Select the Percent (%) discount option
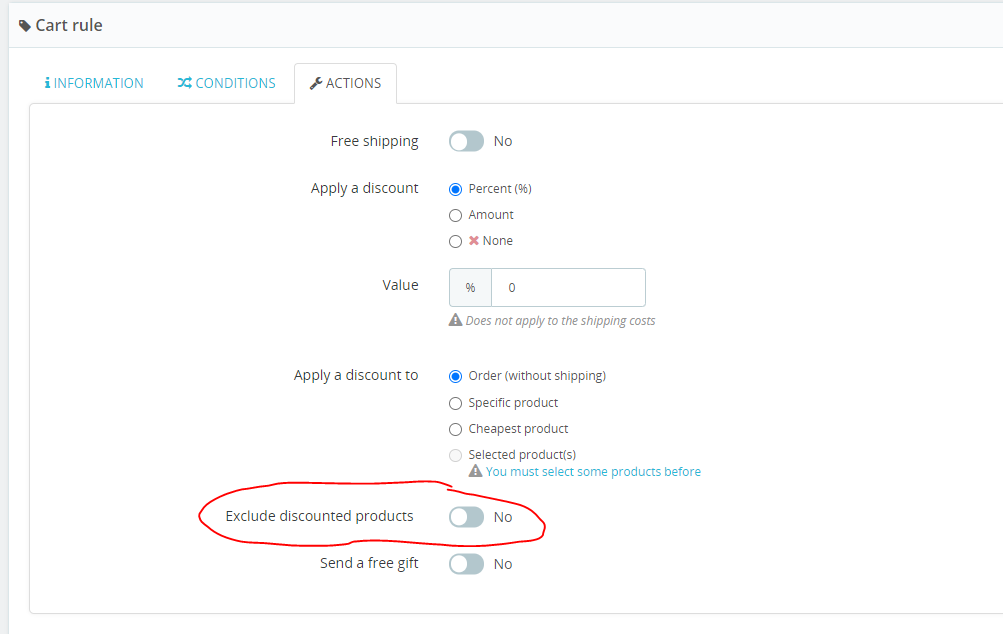 coord(455,188)
